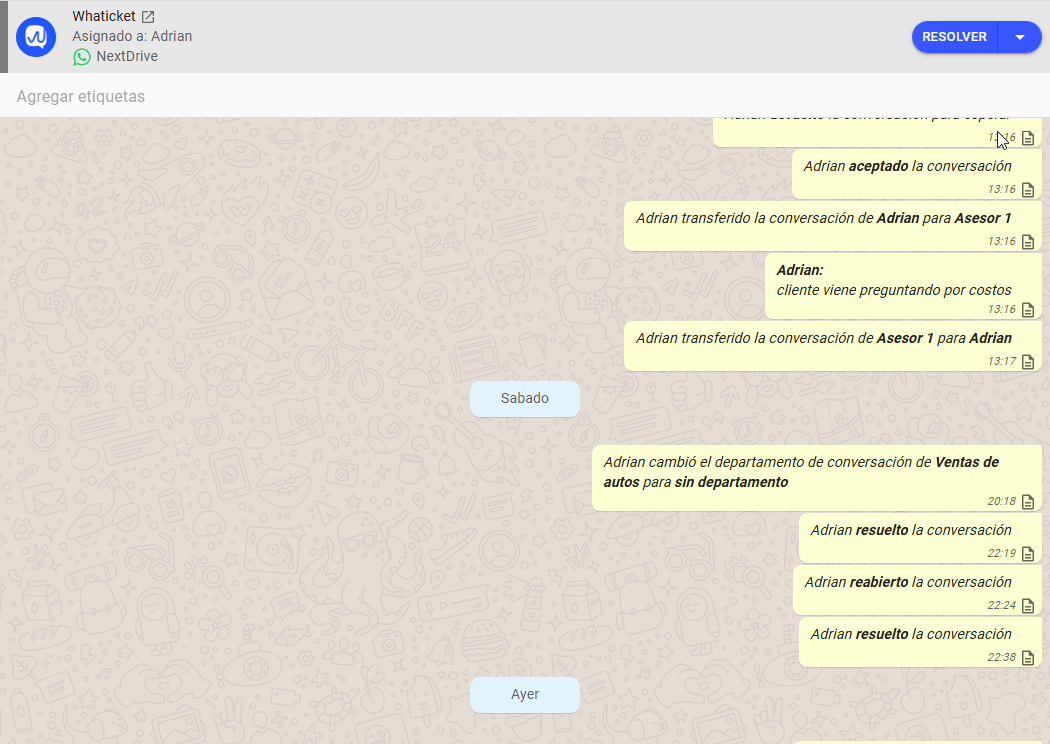Click message transferring from Adrian to Asesor 1
1050x744 pixels.
coord(833,226)
